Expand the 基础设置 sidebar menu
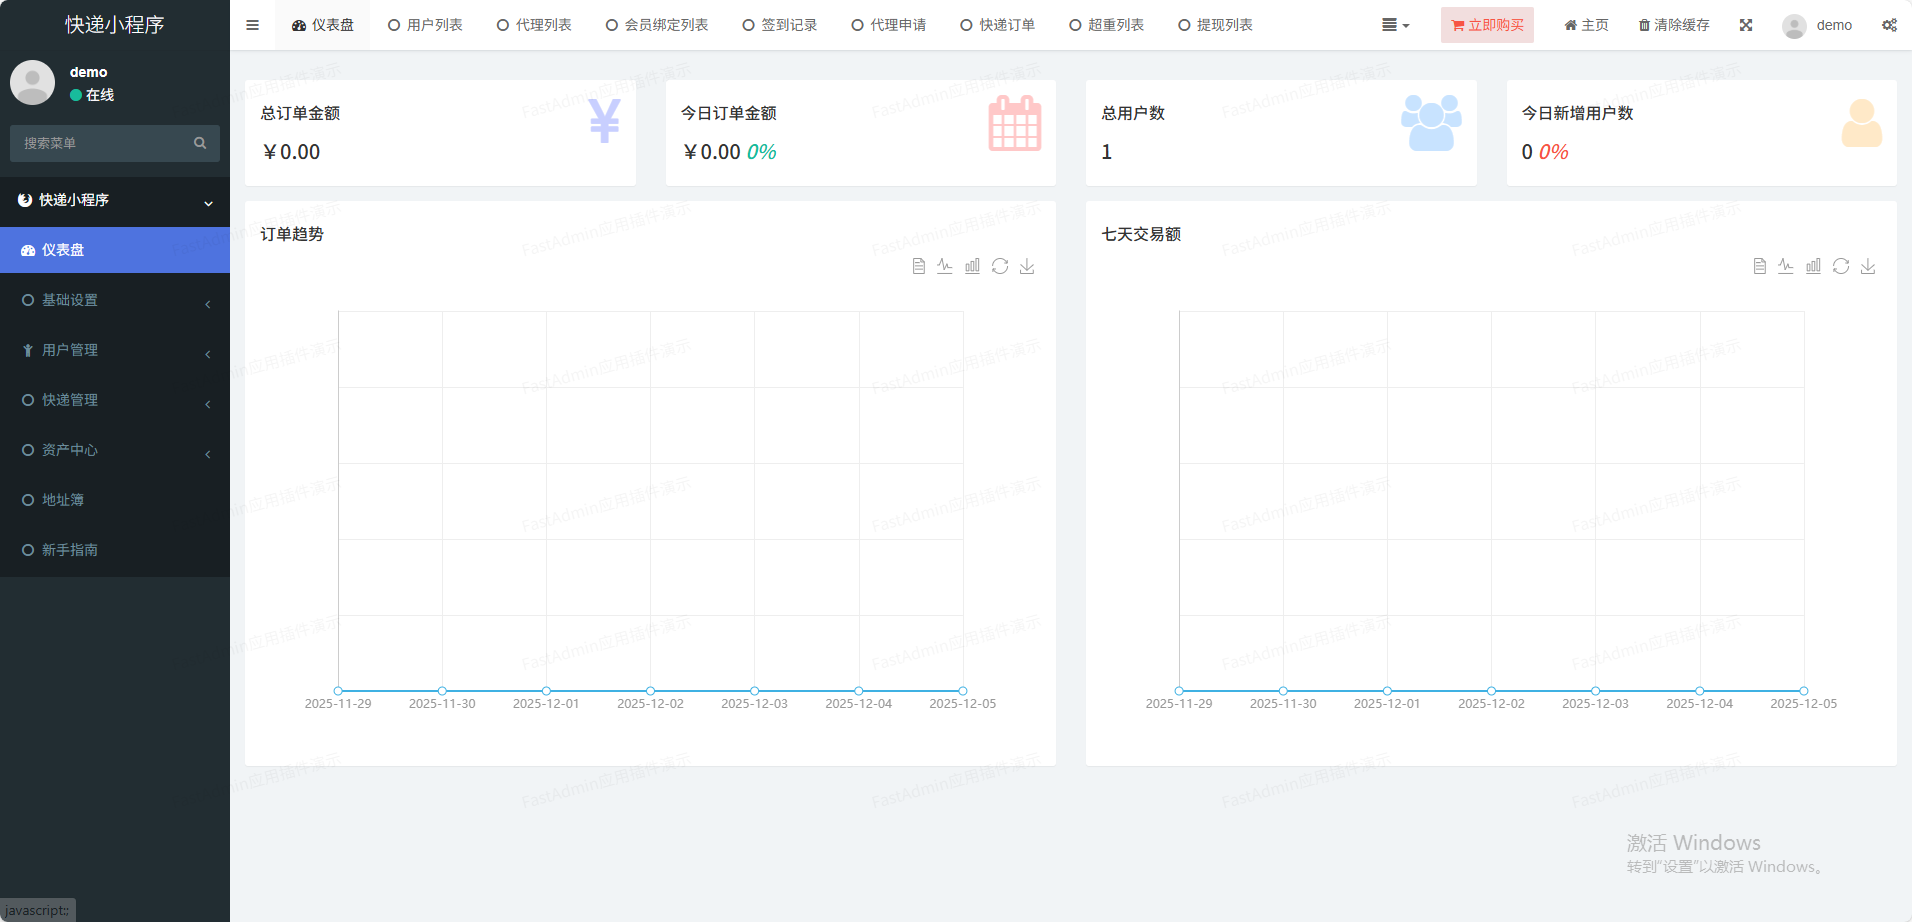The width and height of the screenshot is (1912, 922). tap(115, 300)
